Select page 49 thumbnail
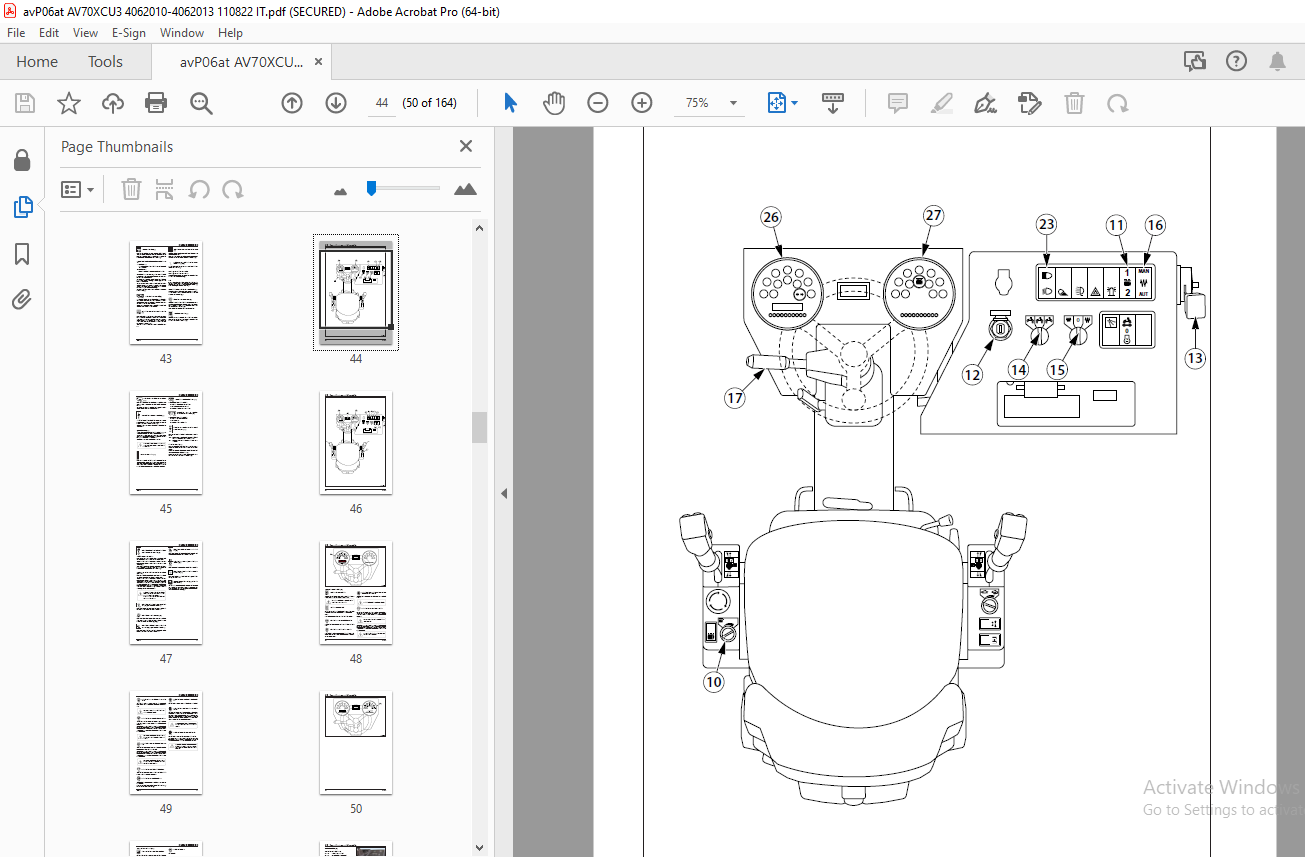1305x857 pixels. [x=166, y=743]
